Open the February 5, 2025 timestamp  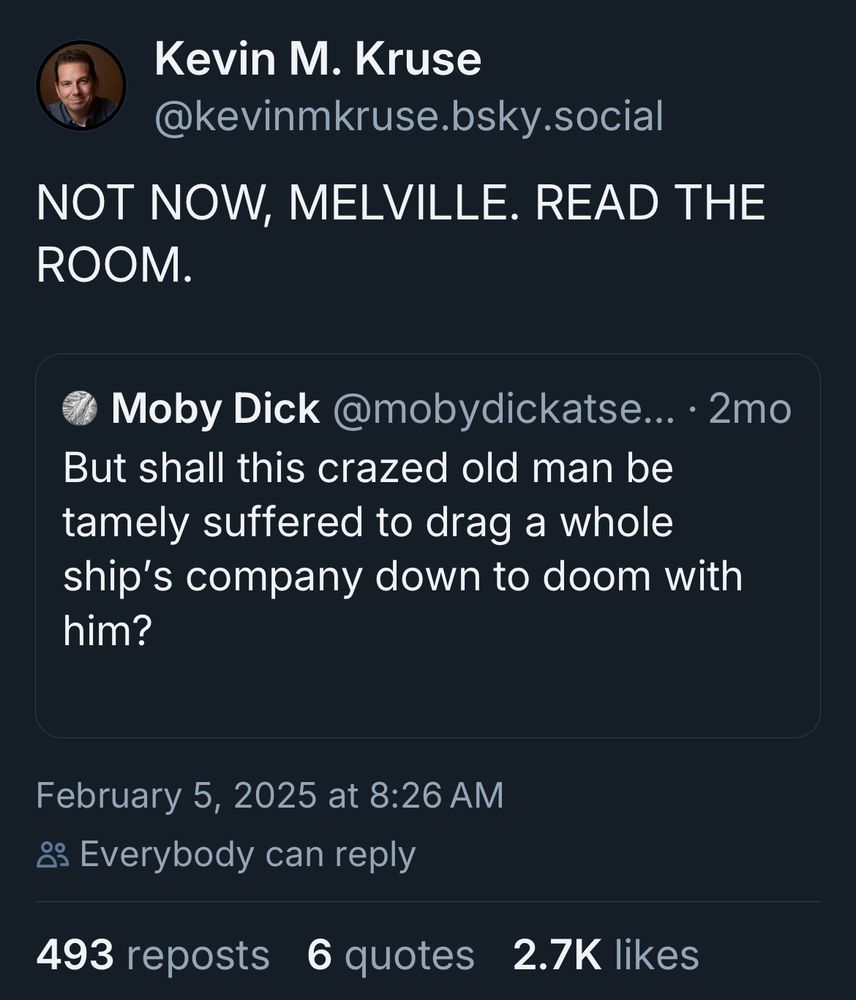269,796
